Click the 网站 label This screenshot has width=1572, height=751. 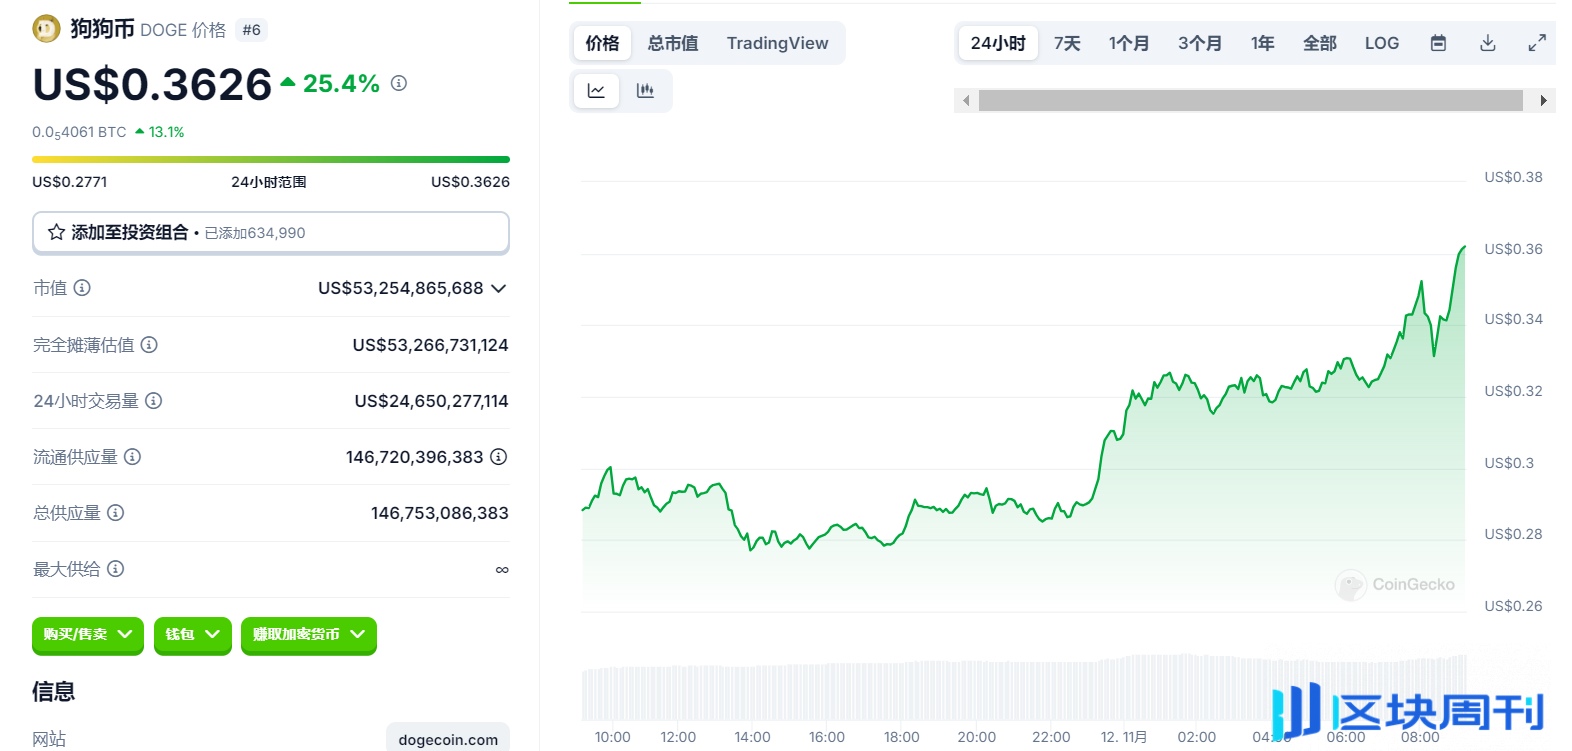point(49,739)
